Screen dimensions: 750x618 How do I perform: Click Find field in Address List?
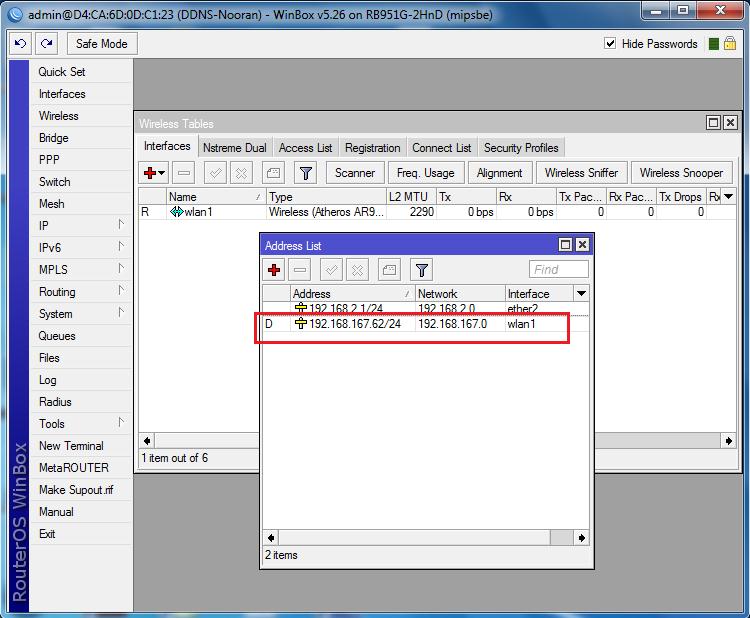pyautogui.click(x=559, y=269)
